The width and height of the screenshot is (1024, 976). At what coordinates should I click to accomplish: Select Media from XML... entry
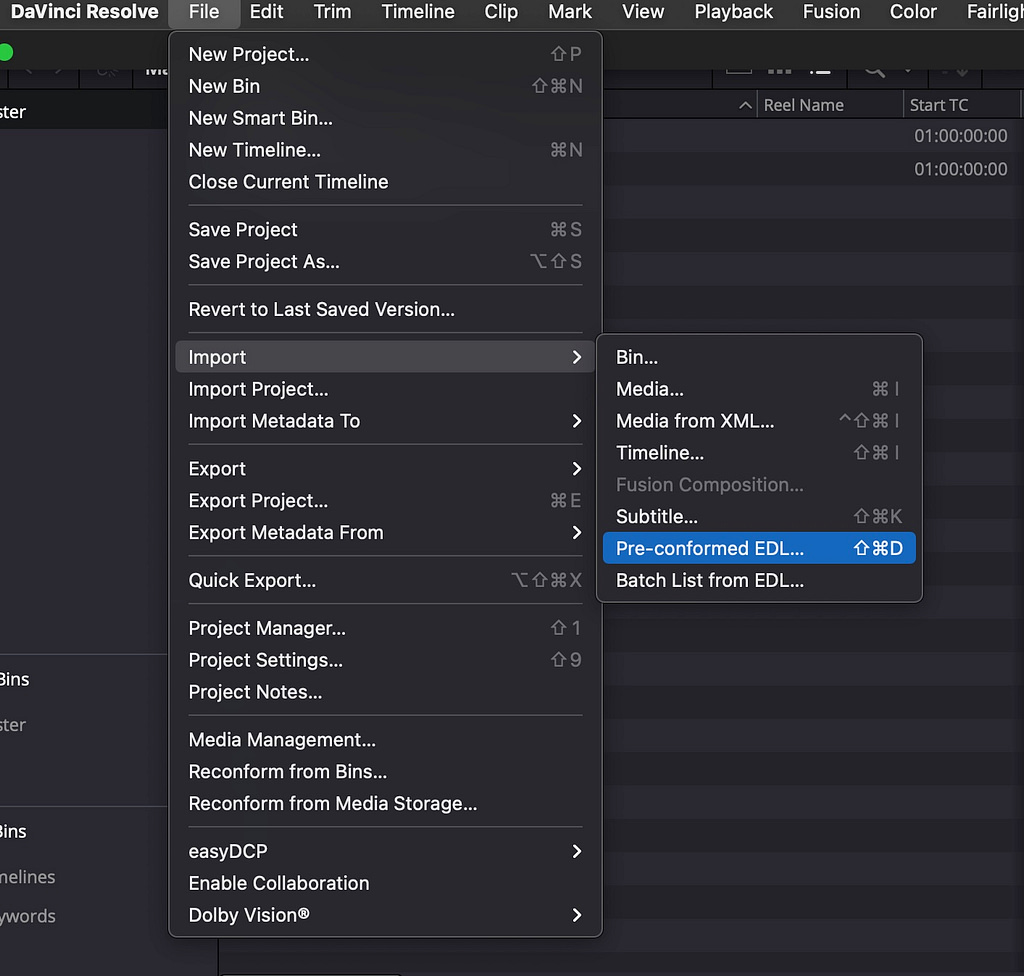click(759, 421)
